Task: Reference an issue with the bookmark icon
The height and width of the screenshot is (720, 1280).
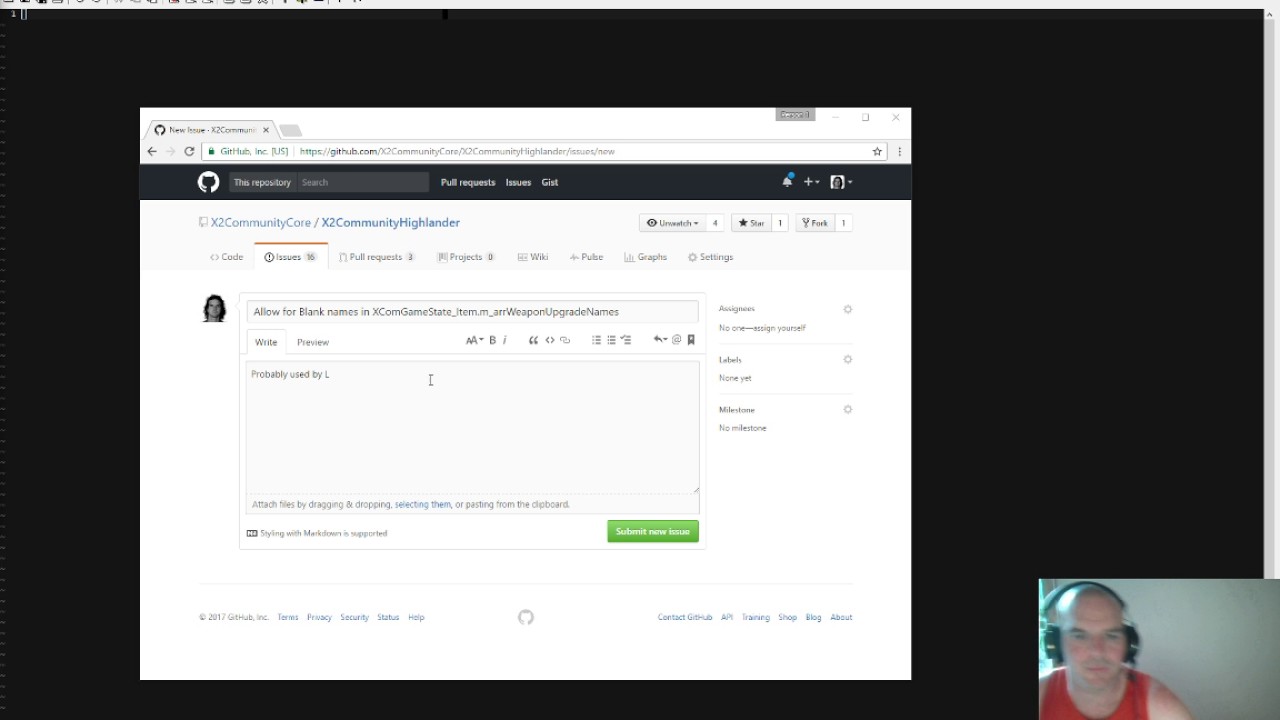Action: [691, 340]
